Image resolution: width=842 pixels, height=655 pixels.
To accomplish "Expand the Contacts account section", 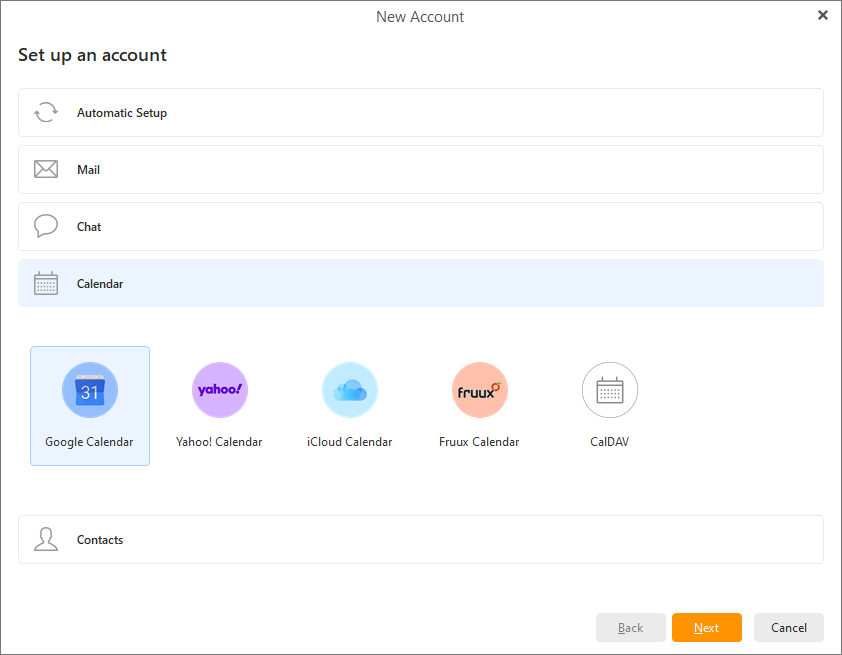I will pyautogui.click(x=420, y=540).
